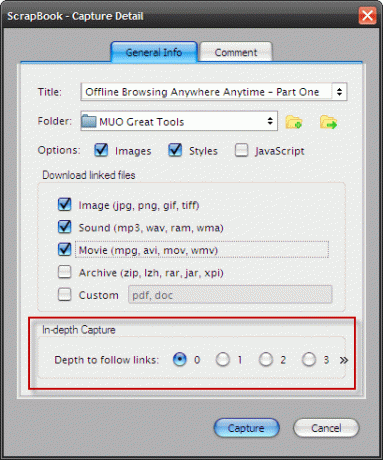
Task: Enable Archive linked files checkbox
Action: point(64,272)
